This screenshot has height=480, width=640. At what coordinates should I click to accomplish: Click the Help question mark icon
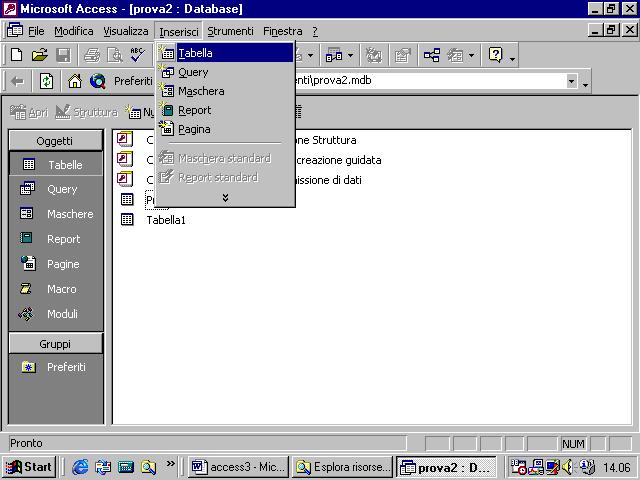tap(496, 55)
